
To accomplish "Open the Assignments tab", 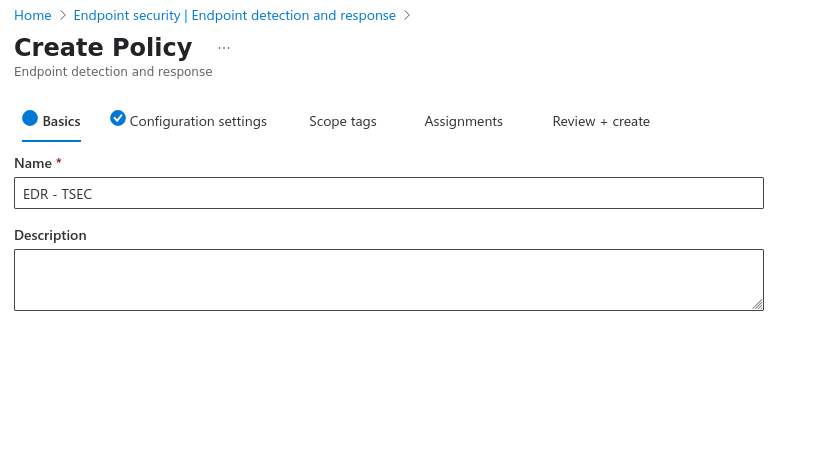I will point(463,121).
